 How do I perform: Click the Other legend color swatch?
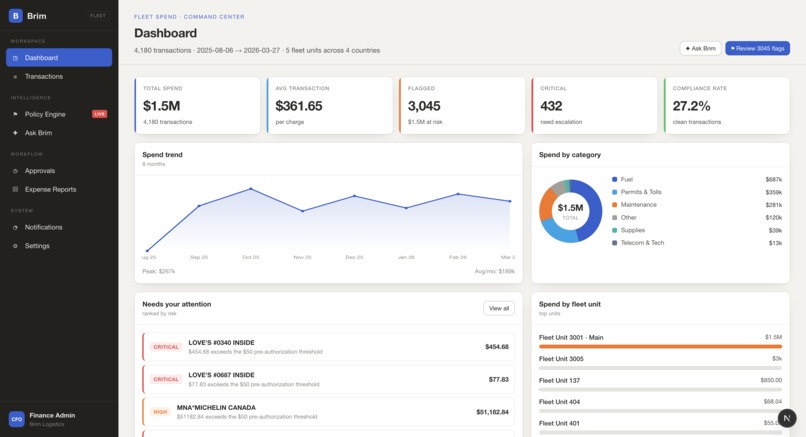tap(614, 217)
